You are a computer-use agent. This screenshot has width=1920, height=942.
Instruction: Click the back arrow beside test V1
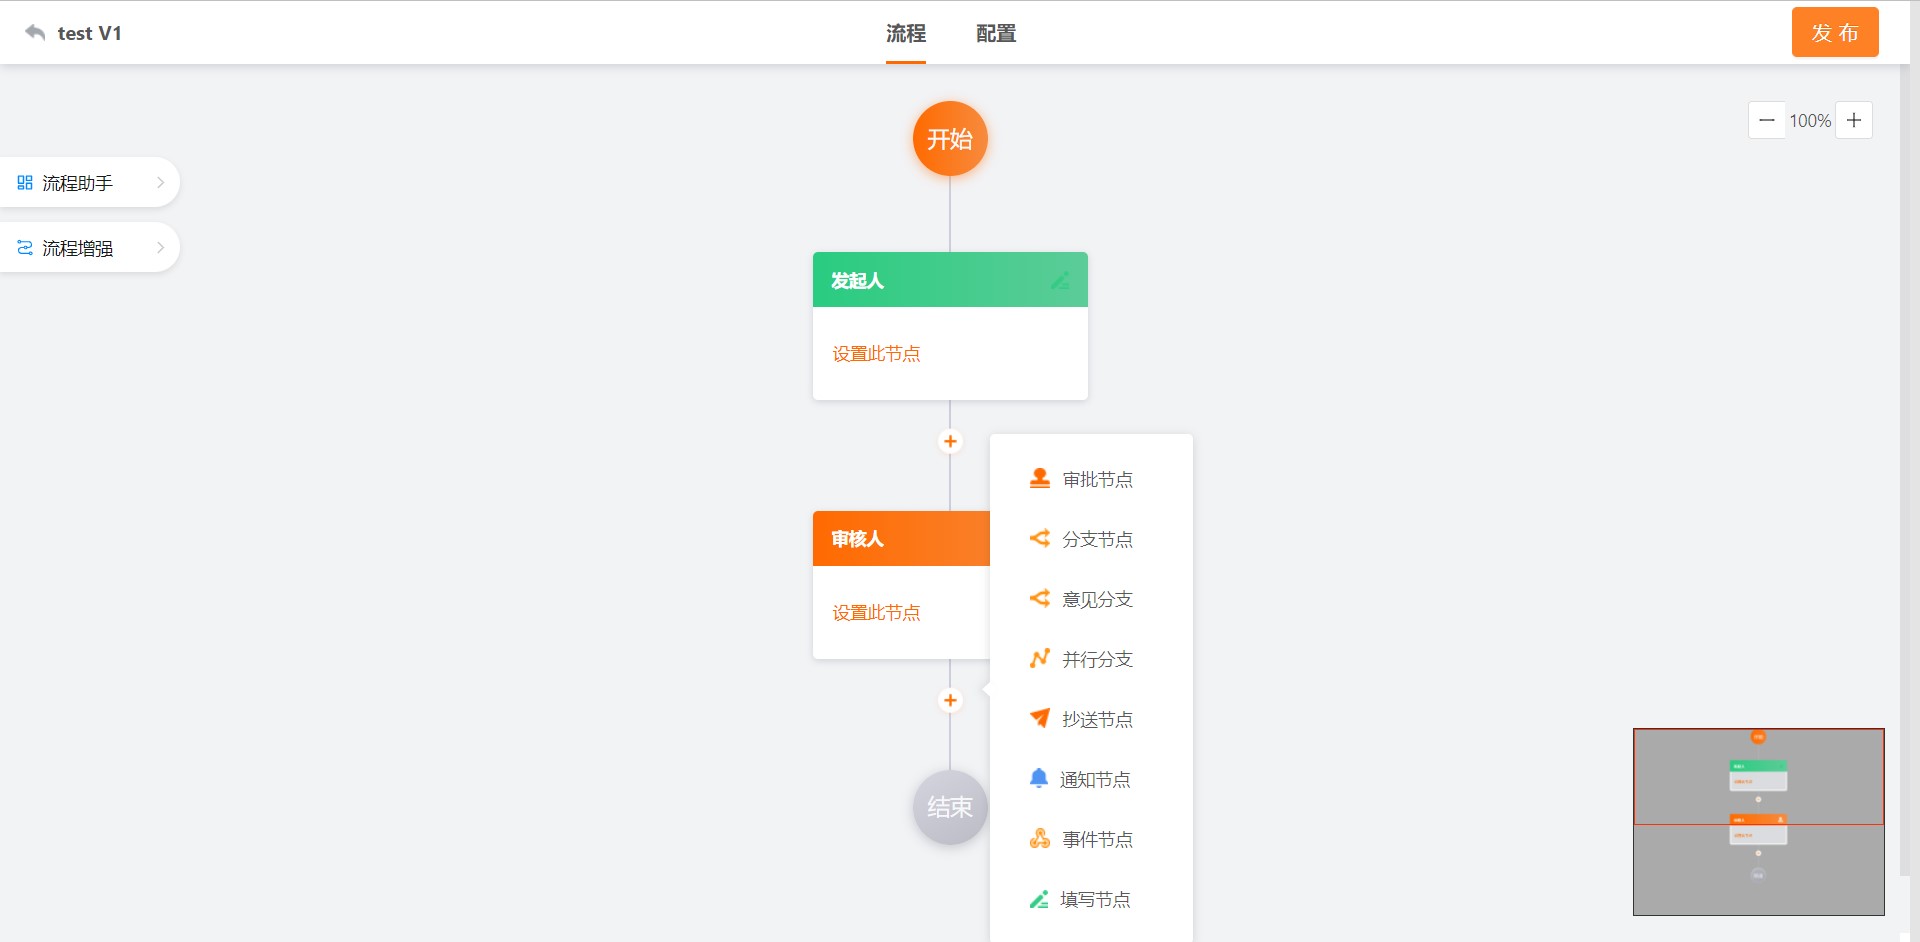click(x=35, y=32)
